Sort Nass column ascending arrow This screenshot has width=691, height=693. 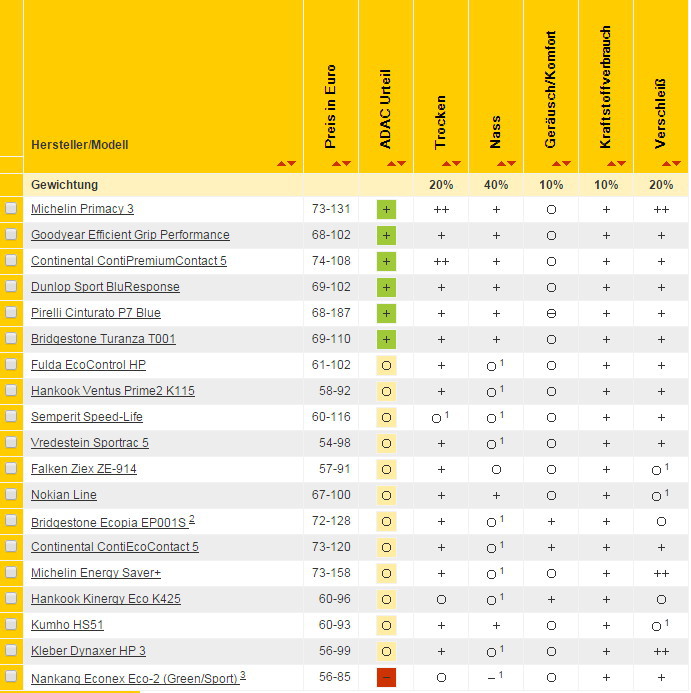tap(501, 164)
